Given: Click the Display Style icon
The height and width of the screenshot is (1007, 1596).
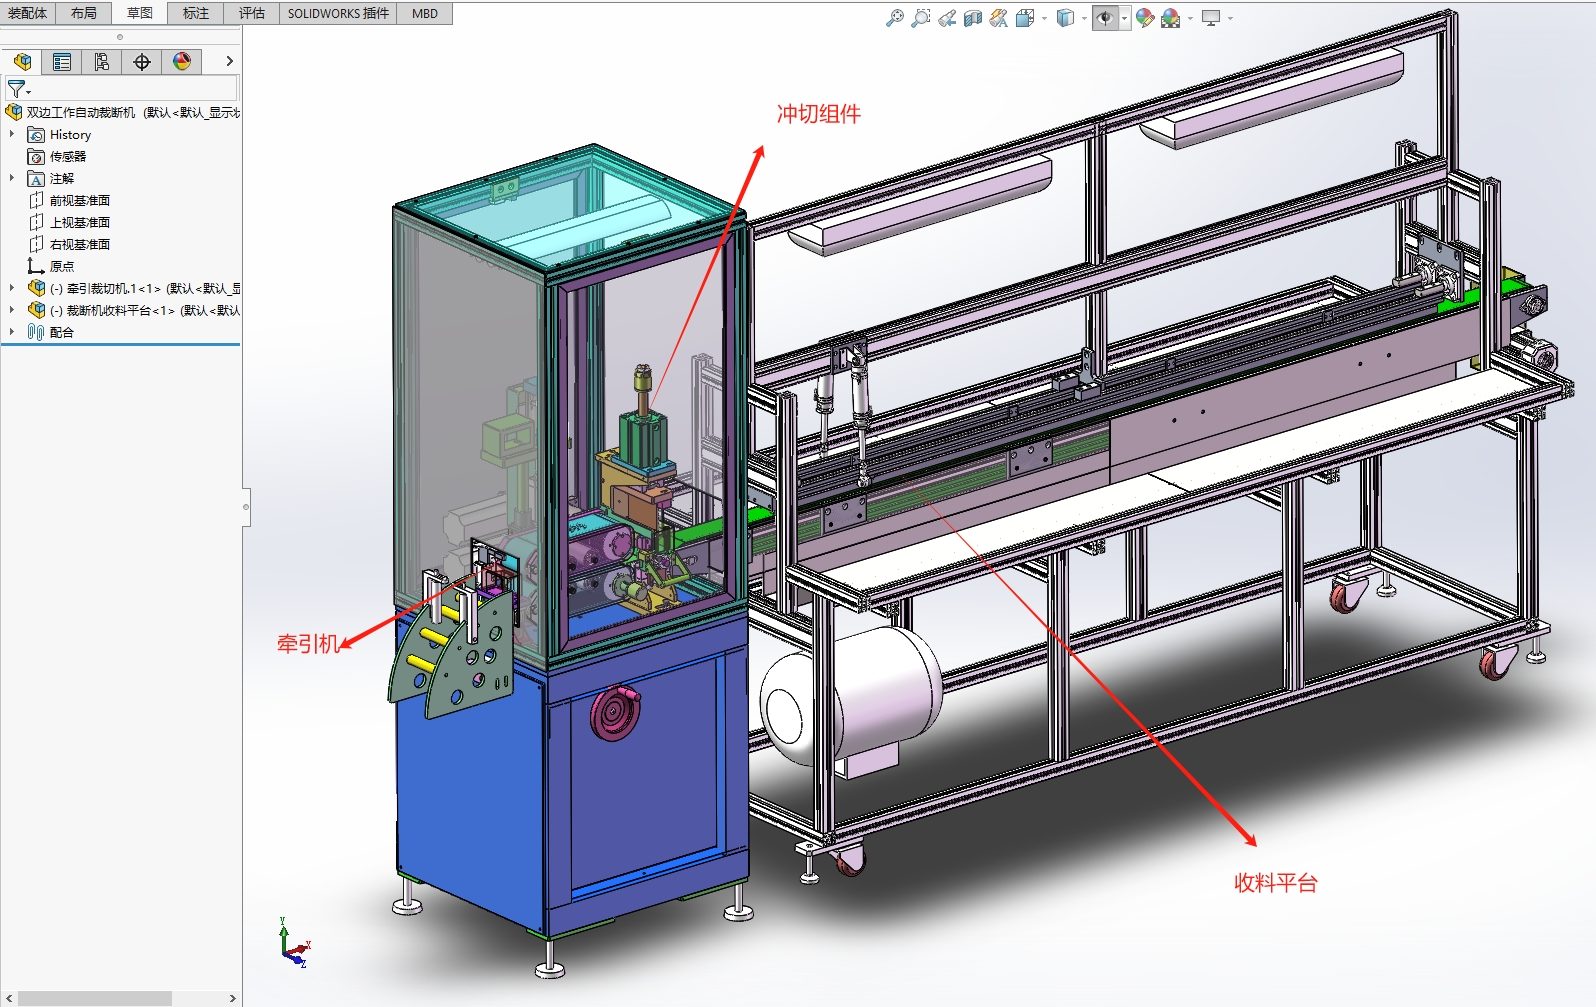Looking at the screenshot, I should point(1066,18).
